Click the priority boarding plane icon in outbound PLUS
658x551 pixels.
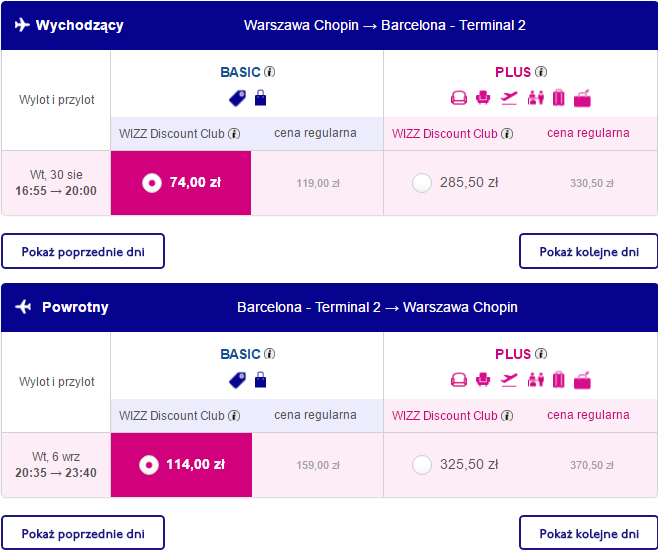[x=509, y=98]
